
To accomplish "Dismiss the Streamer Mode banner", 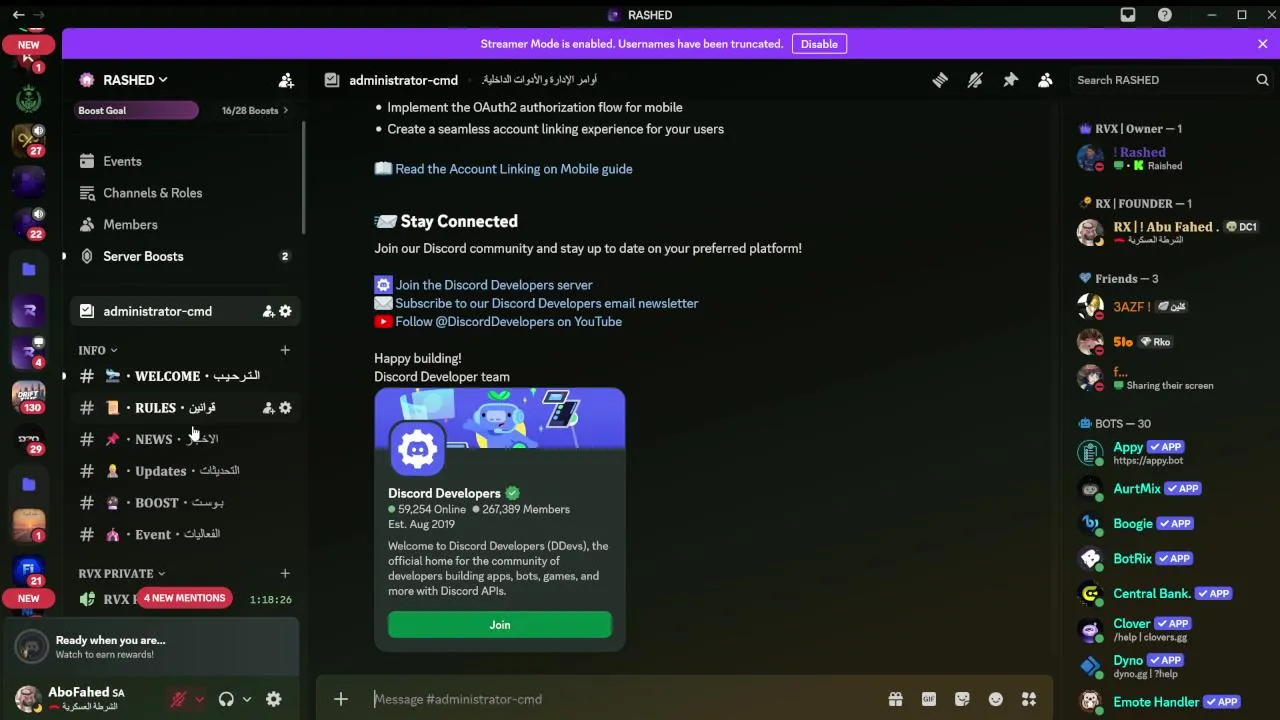I will pyautogui.click(x=1262, y=44).
